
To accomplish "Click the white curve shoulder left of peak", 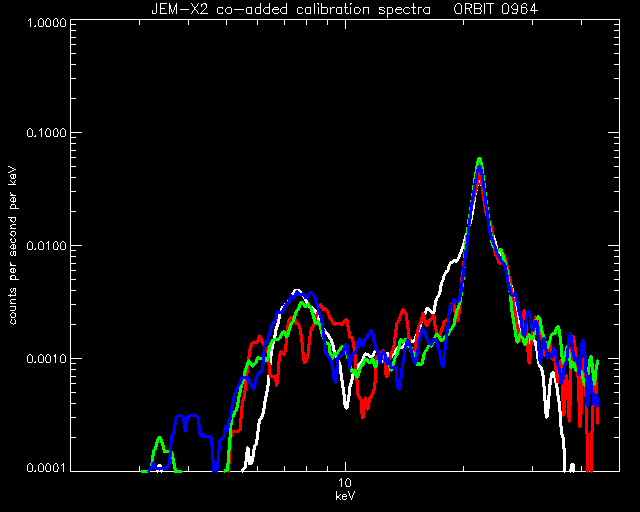I will coord(452,263).
